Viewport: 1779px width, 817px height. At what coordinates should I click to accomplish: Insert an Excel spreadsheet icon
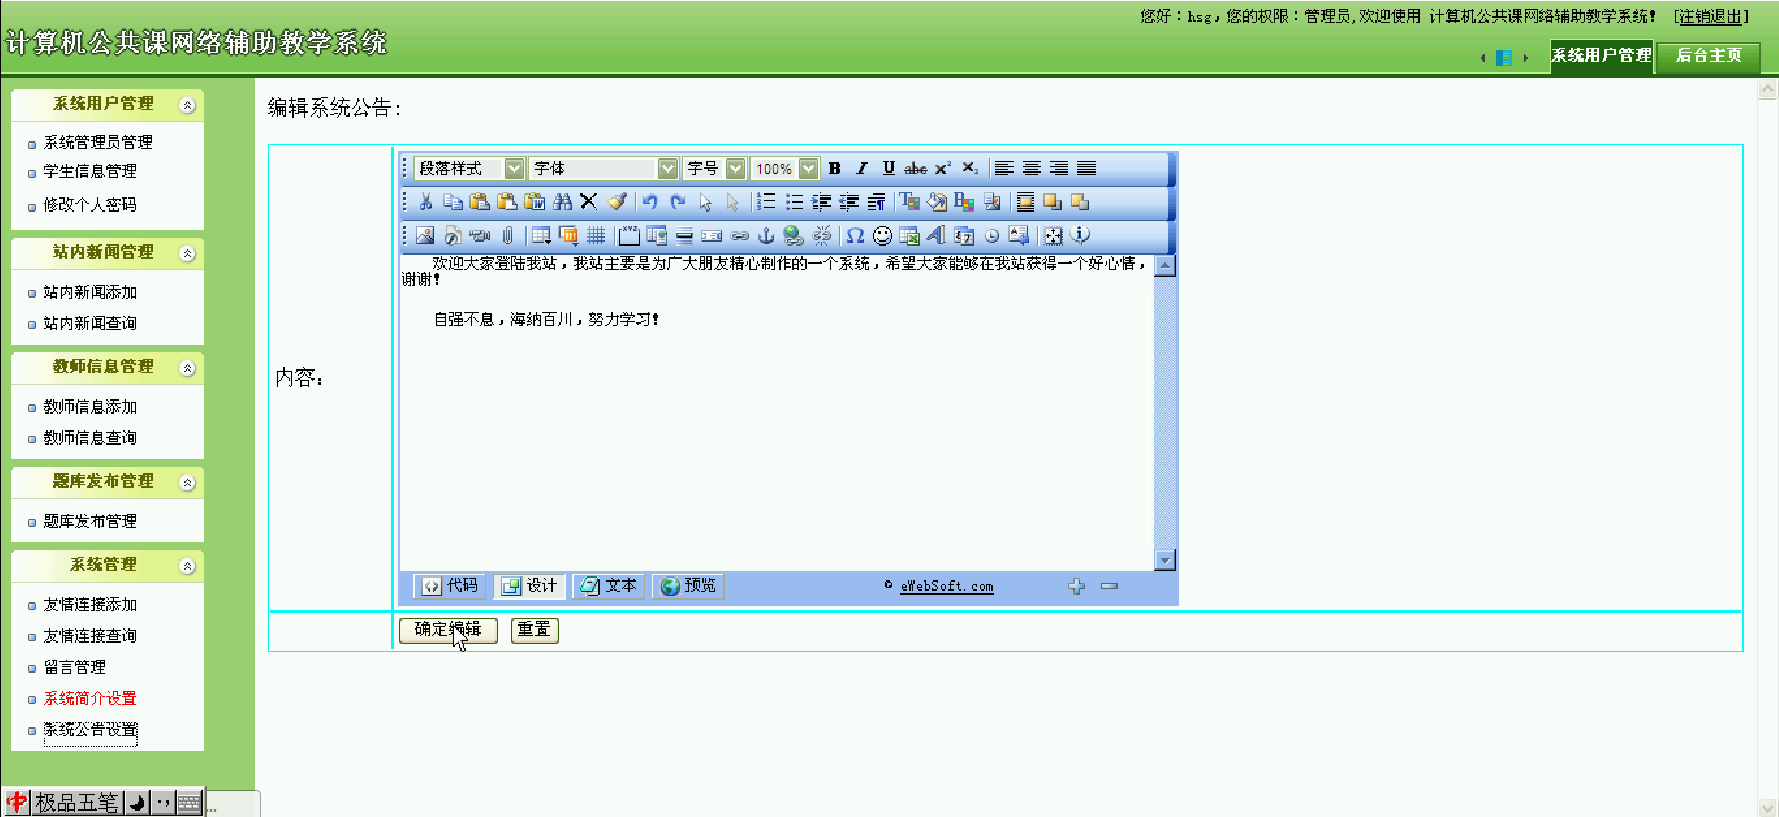point(909,236)
